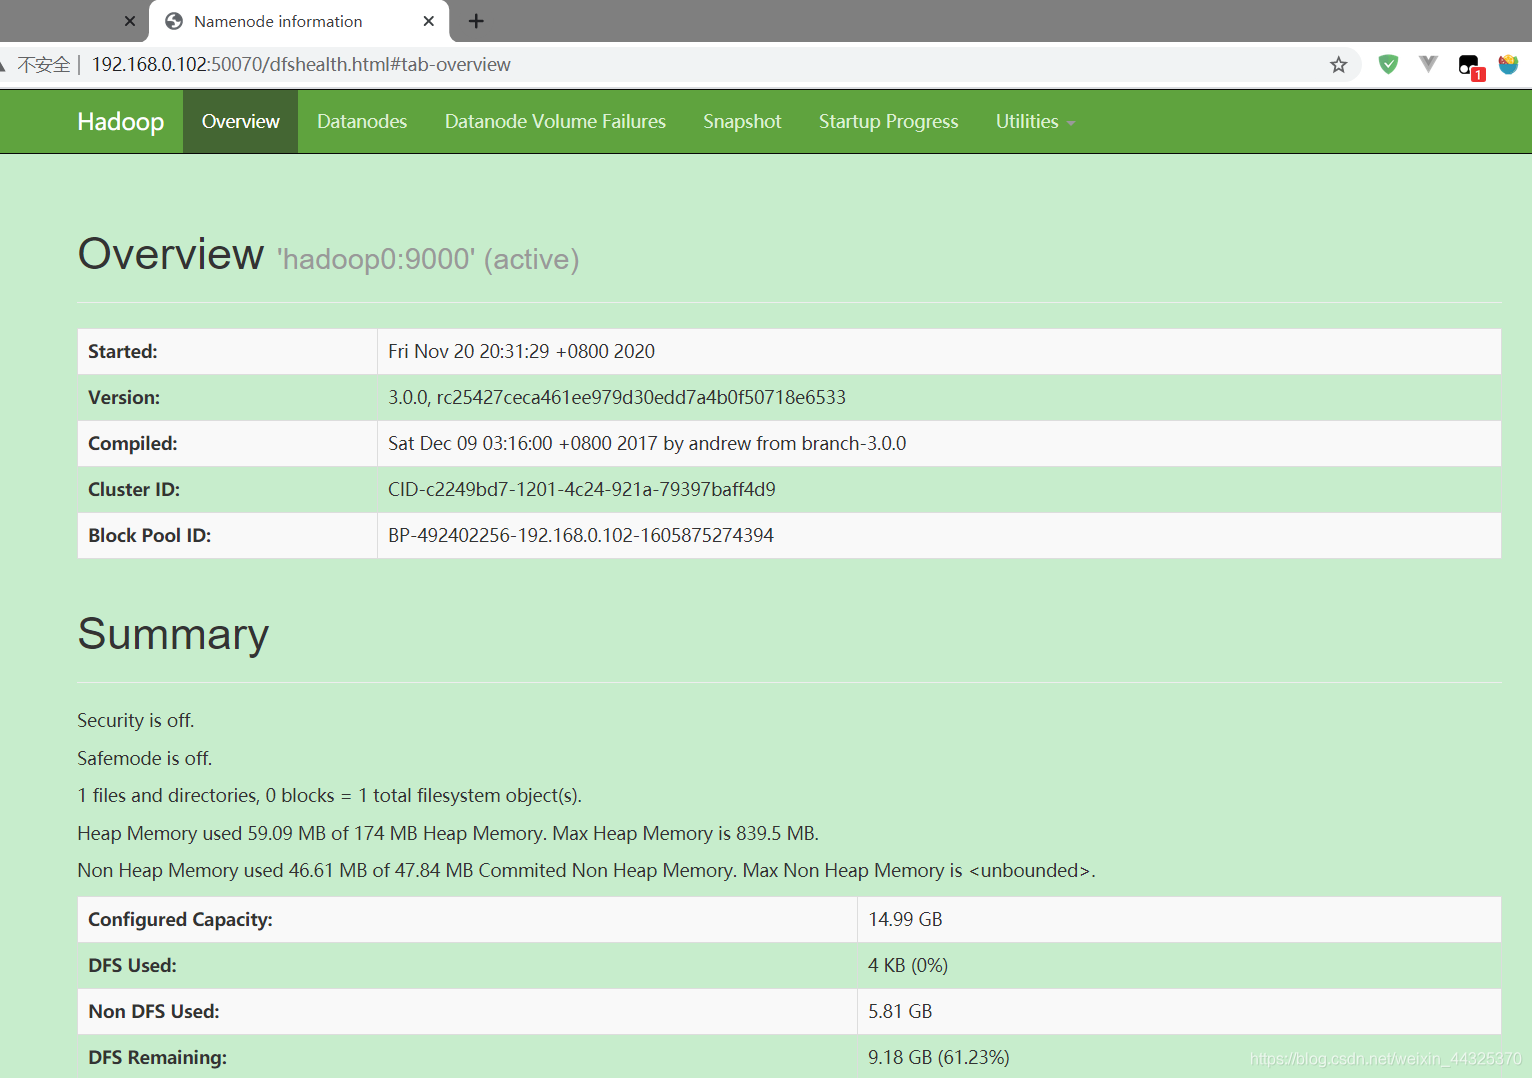Open the extension icon with red badge
Image resolution: width=1532 pixels, height=1078 pixels.
click(x=1470, y=67)
